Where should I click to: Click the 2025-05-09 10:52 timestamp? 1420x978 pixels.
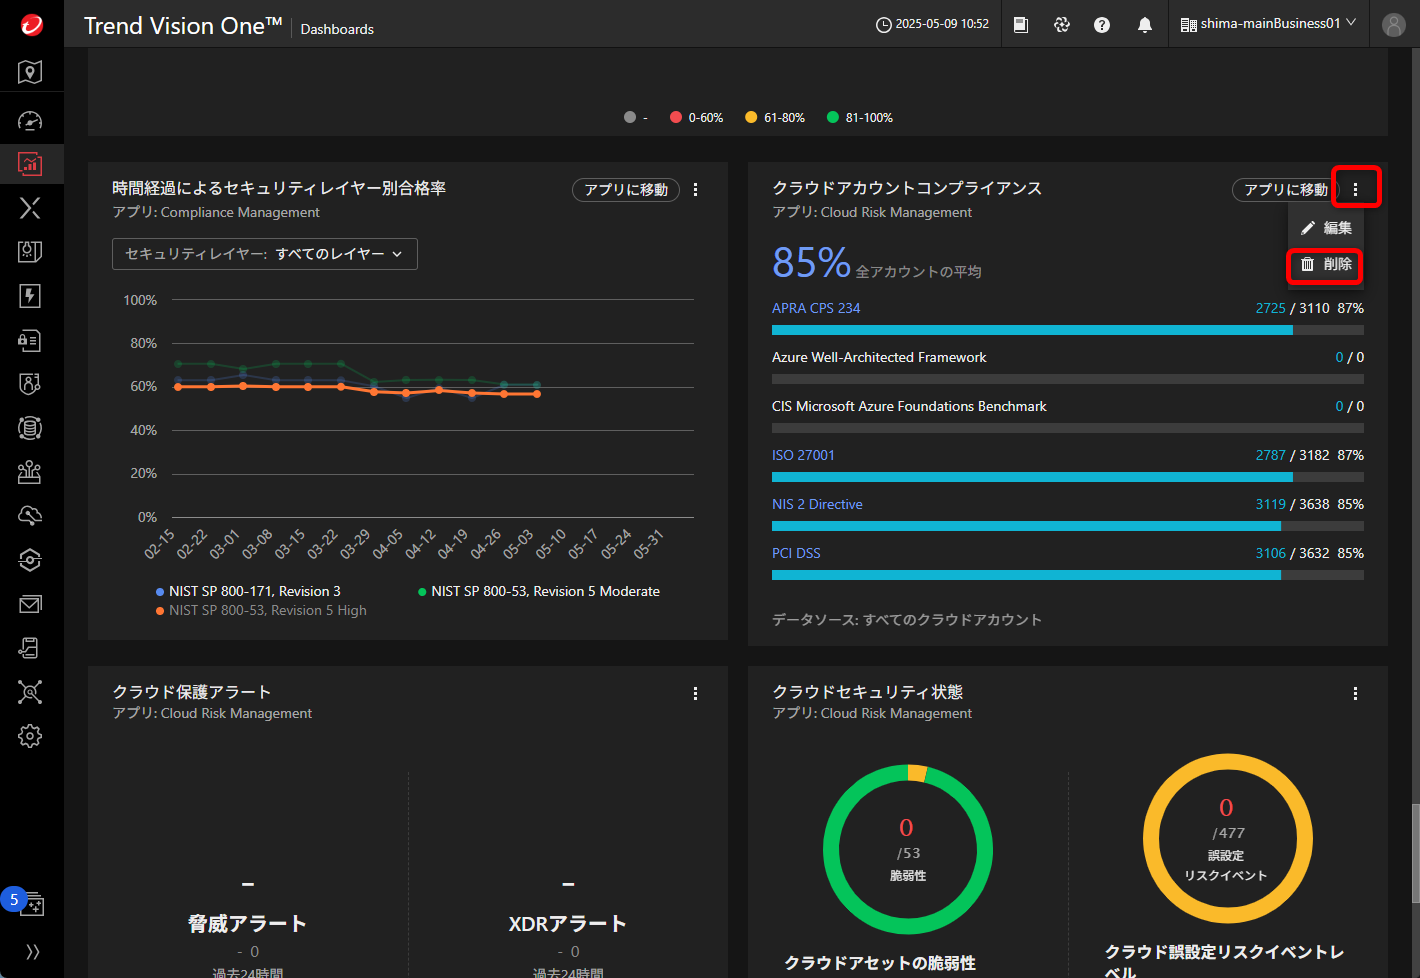tap(942, 24)
